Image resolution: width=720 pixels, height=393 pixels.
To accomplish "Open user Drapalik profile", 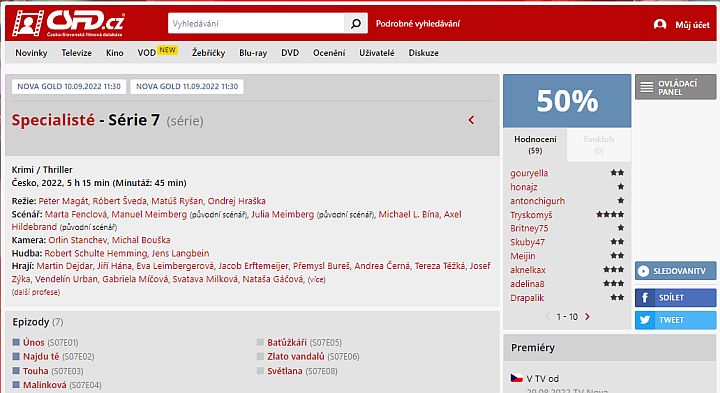I will pyautogui.click(x=527, y=298).
